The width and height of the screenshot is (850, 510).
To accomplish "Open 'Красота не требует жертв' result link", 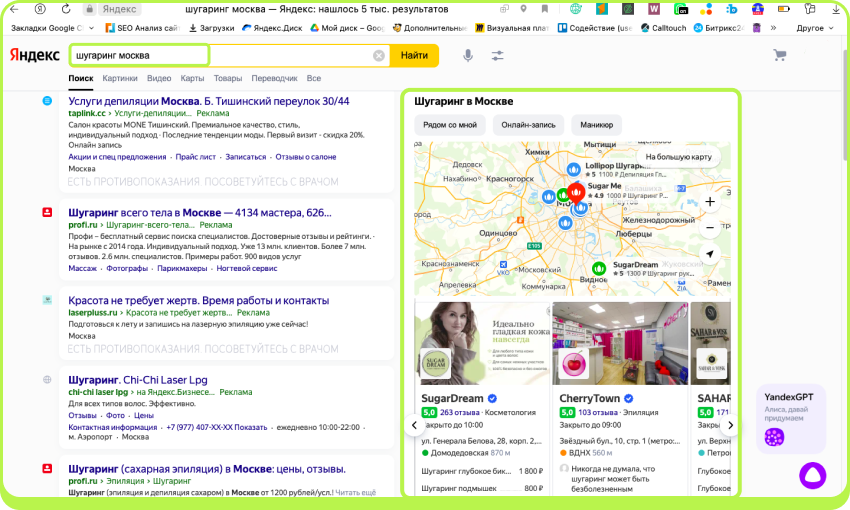I will (198, 300).
